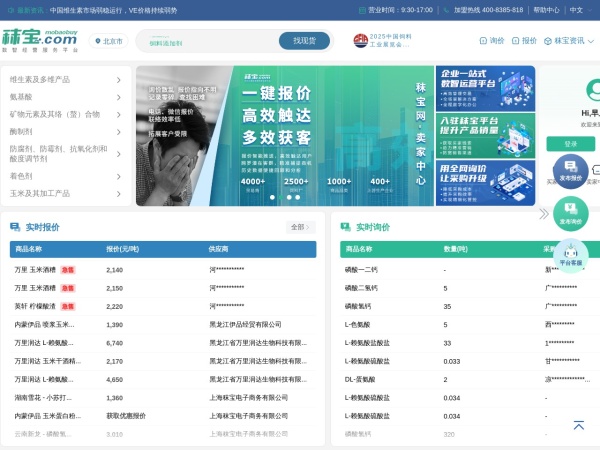Screen dimensions: 600x450
Task: Click the 最新资讯 speaker icon
Action: point(11,10)
